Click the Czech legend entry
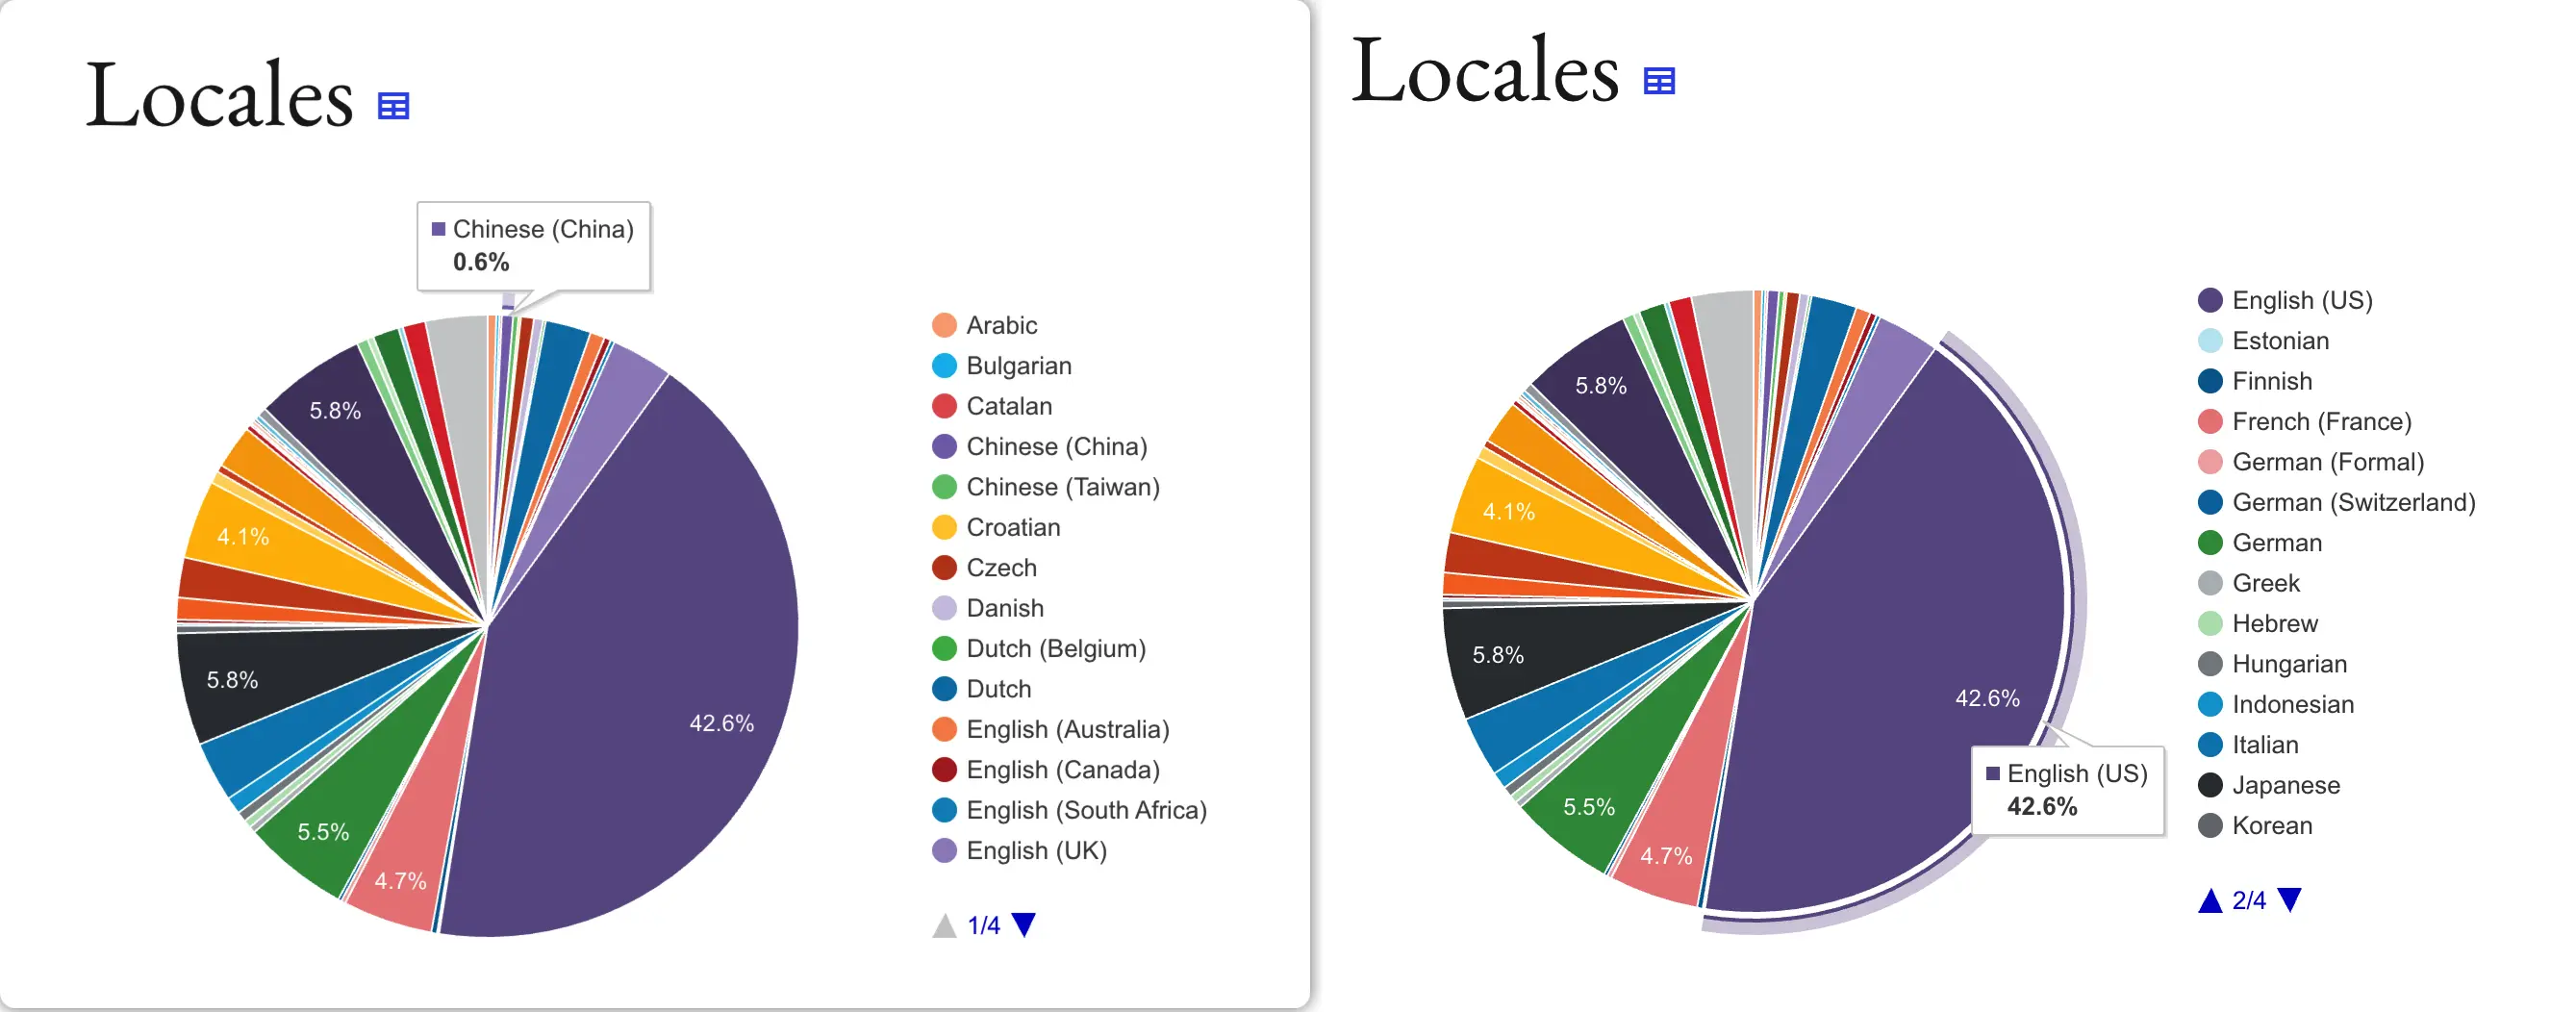This screenshot has height=1012, width=2576. (x=984, y=568)
